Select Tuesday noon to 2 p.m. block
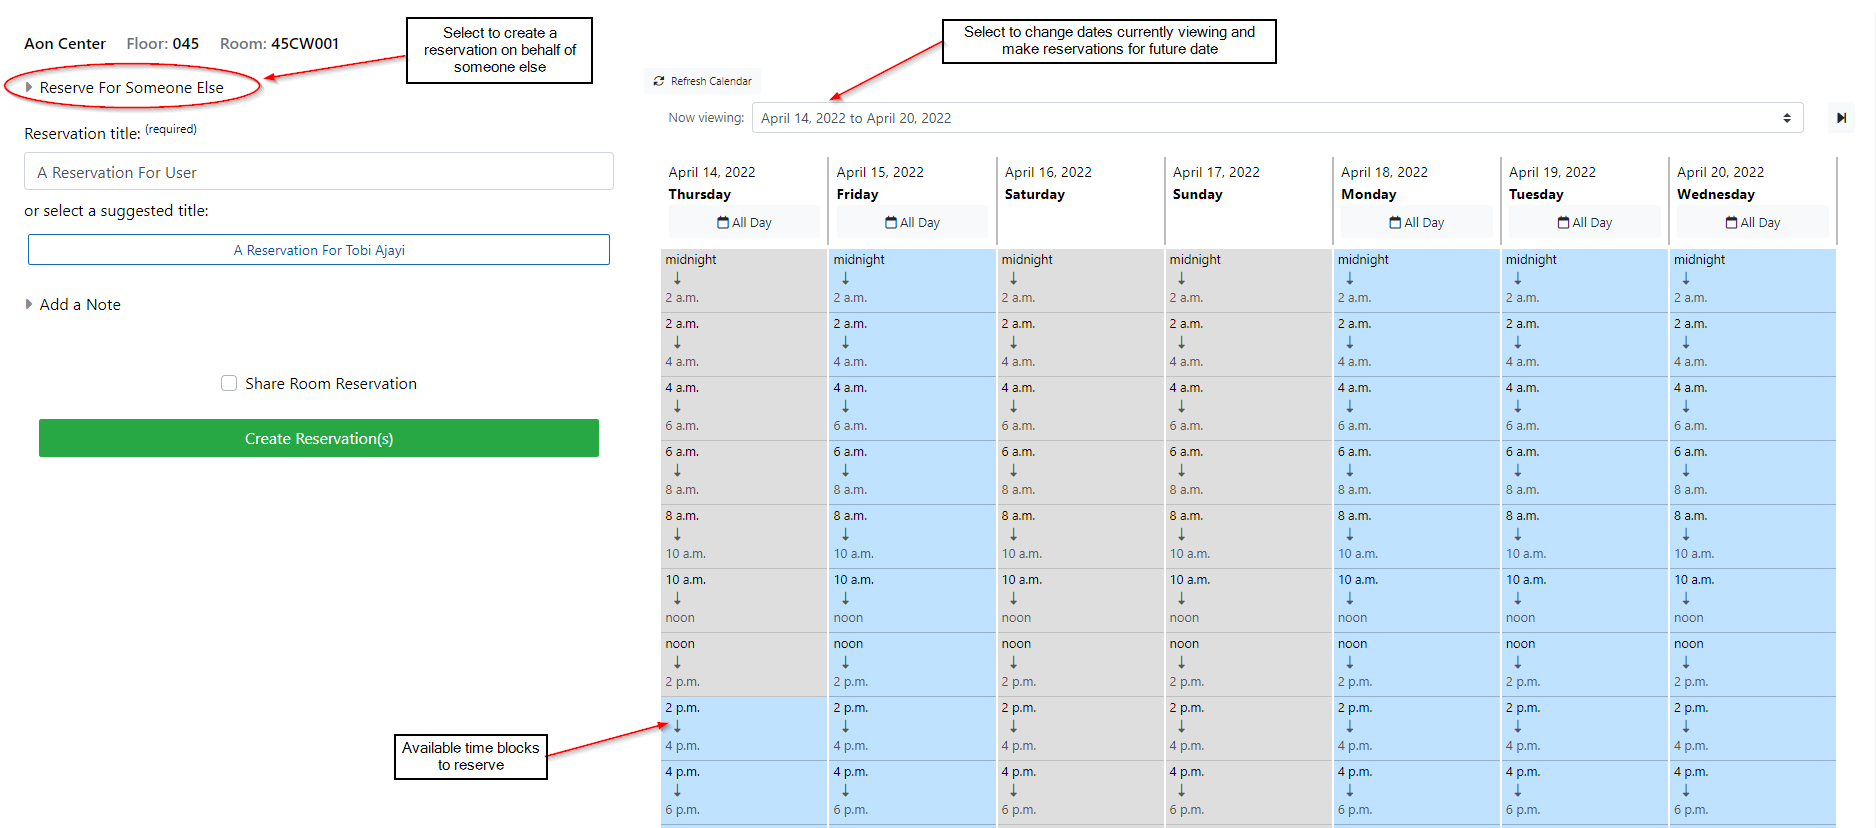 coord(1584,664)
